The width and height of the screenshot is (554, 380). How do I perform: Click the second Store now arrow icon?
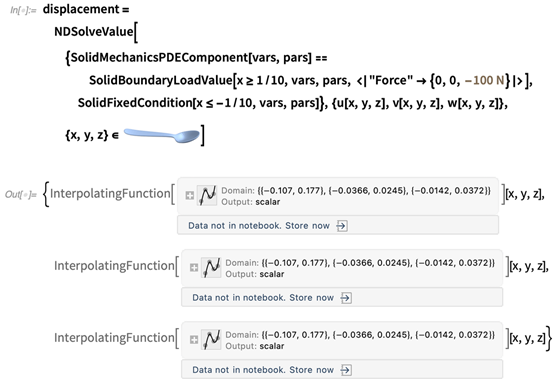click(x=346, y=298)
